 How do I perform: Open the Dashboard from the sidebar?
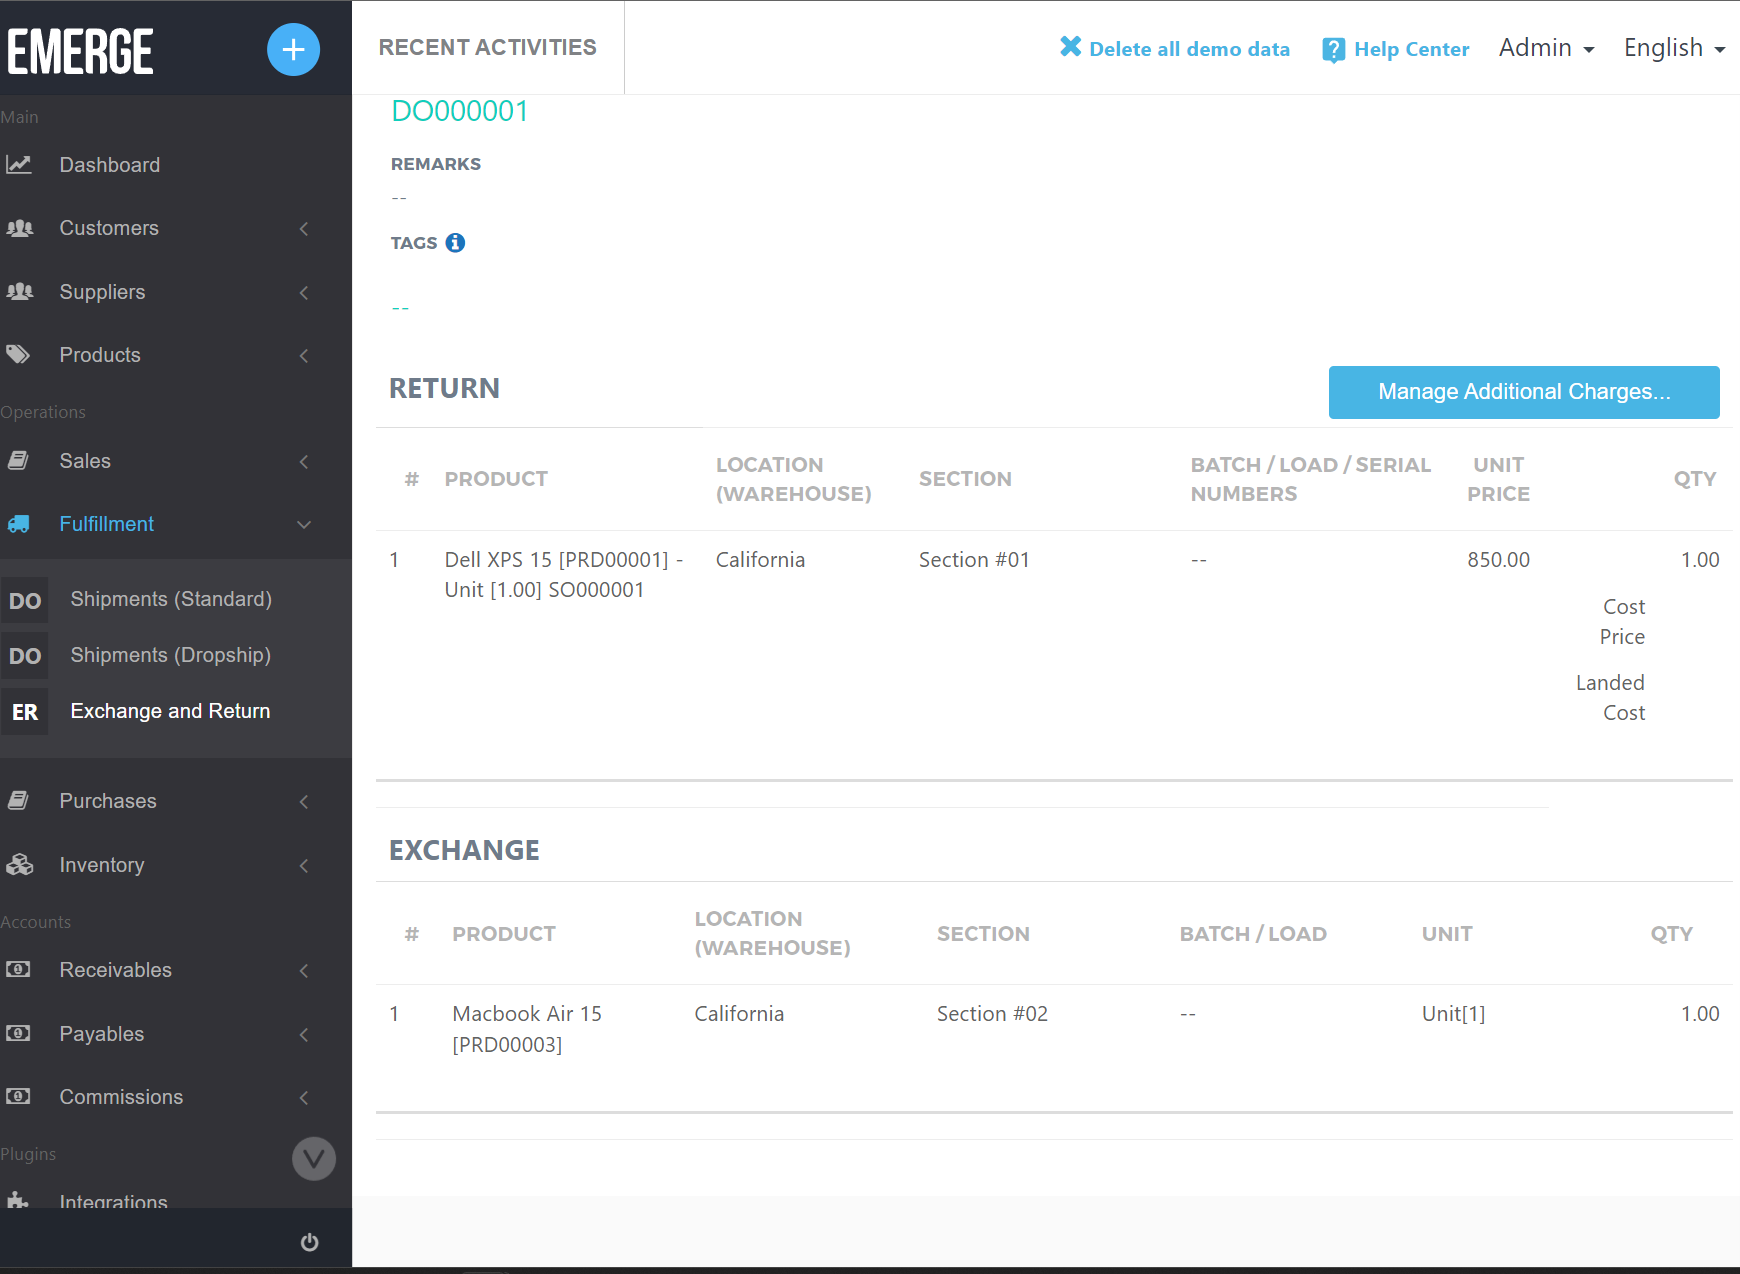point(20,164)
